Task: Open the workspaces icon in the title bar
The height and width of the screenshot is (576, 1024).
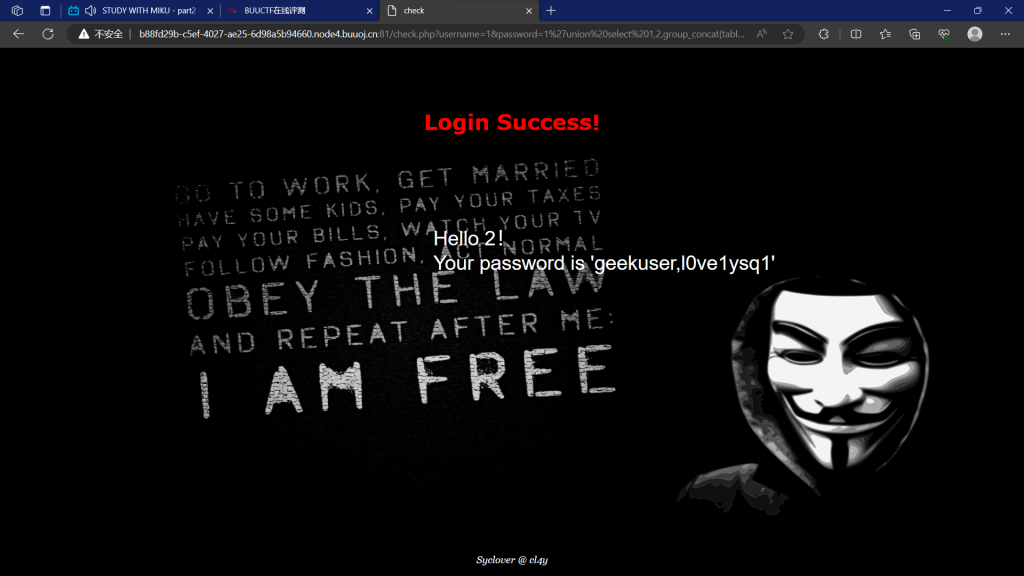Action: click(18, 10)
